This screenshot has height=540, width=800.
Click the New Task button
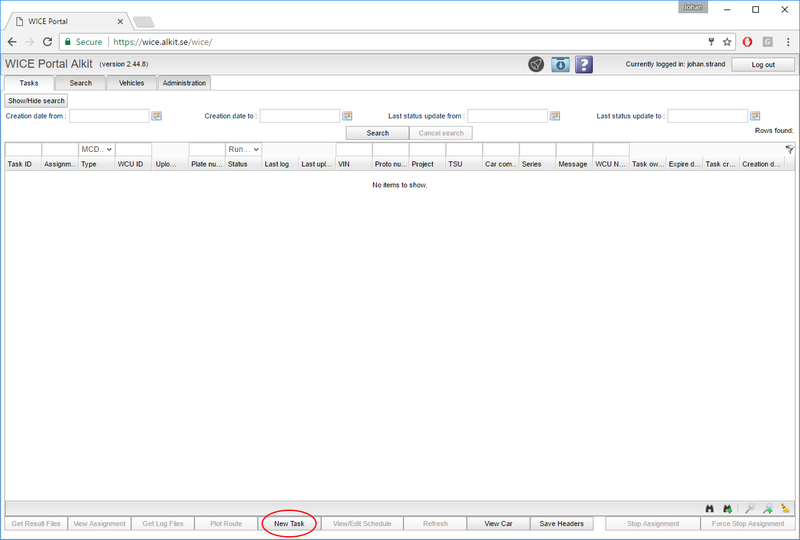pyautogui.click(x=289, y=523)
